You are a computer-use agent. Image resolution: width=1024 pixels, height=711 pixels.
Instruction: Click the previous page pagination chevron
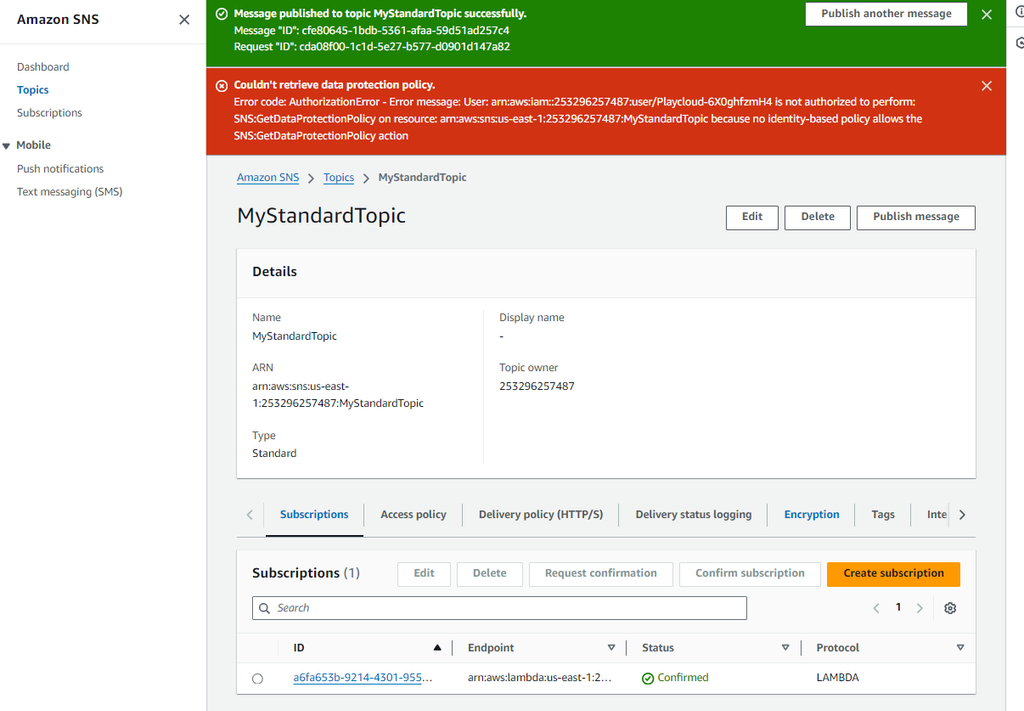click(876, 607)
